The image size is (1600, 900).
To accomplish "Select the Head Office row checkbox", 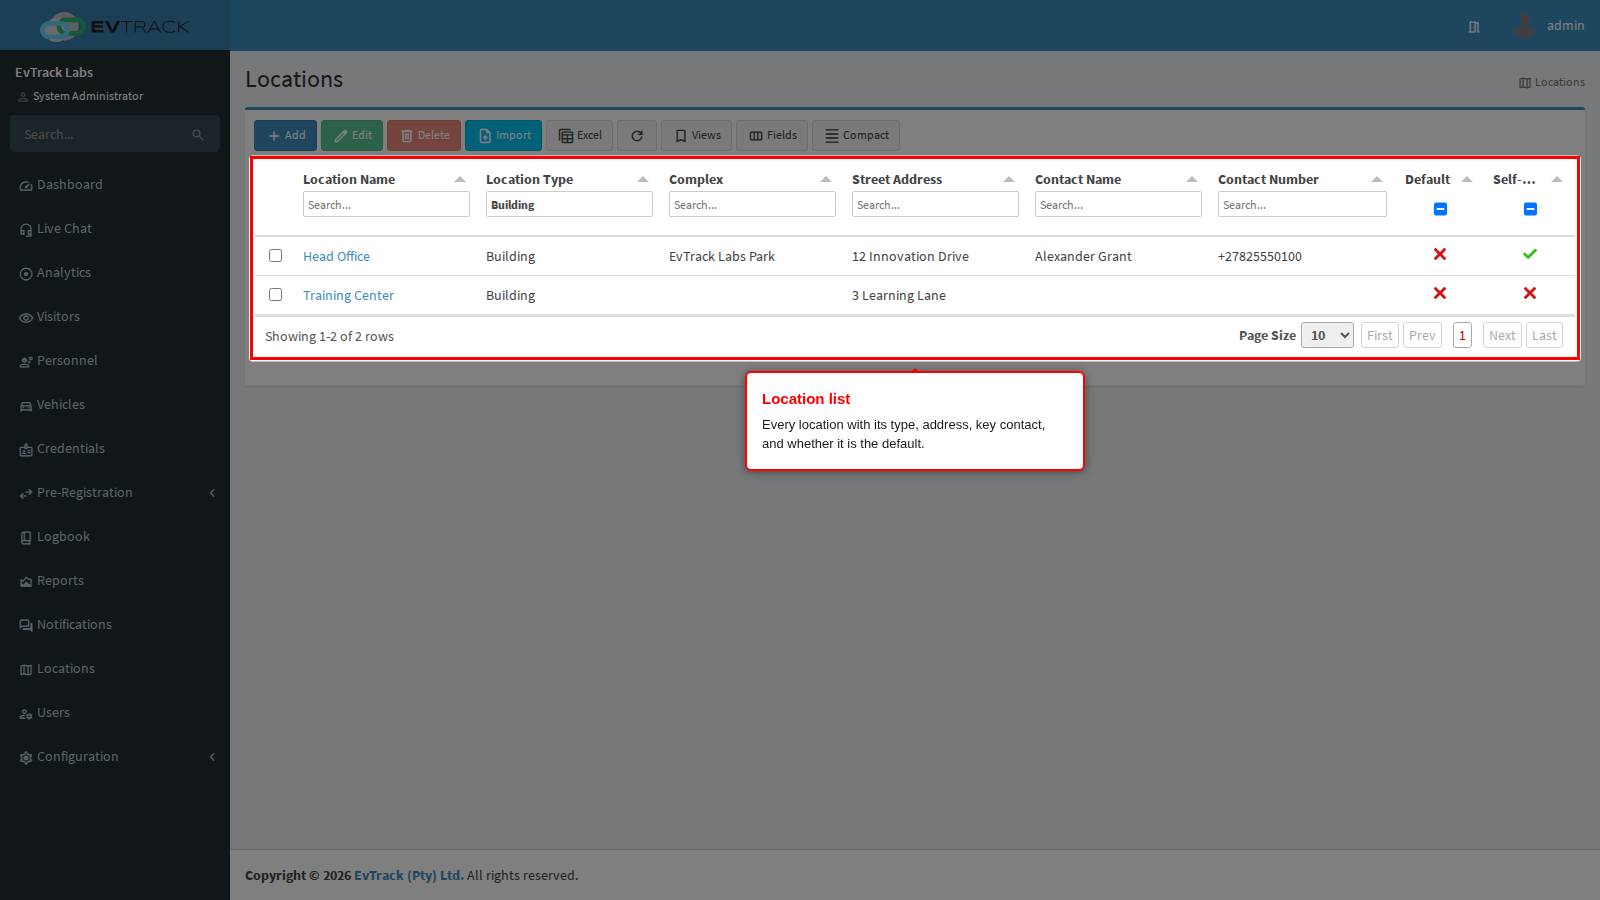I will 275,255.
